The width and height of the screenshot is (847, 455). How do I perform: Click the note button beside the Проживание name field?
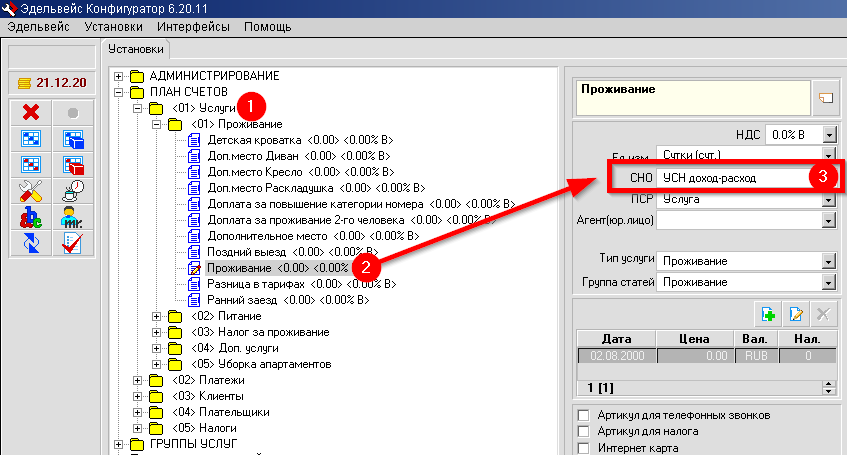tap(825, 97)
